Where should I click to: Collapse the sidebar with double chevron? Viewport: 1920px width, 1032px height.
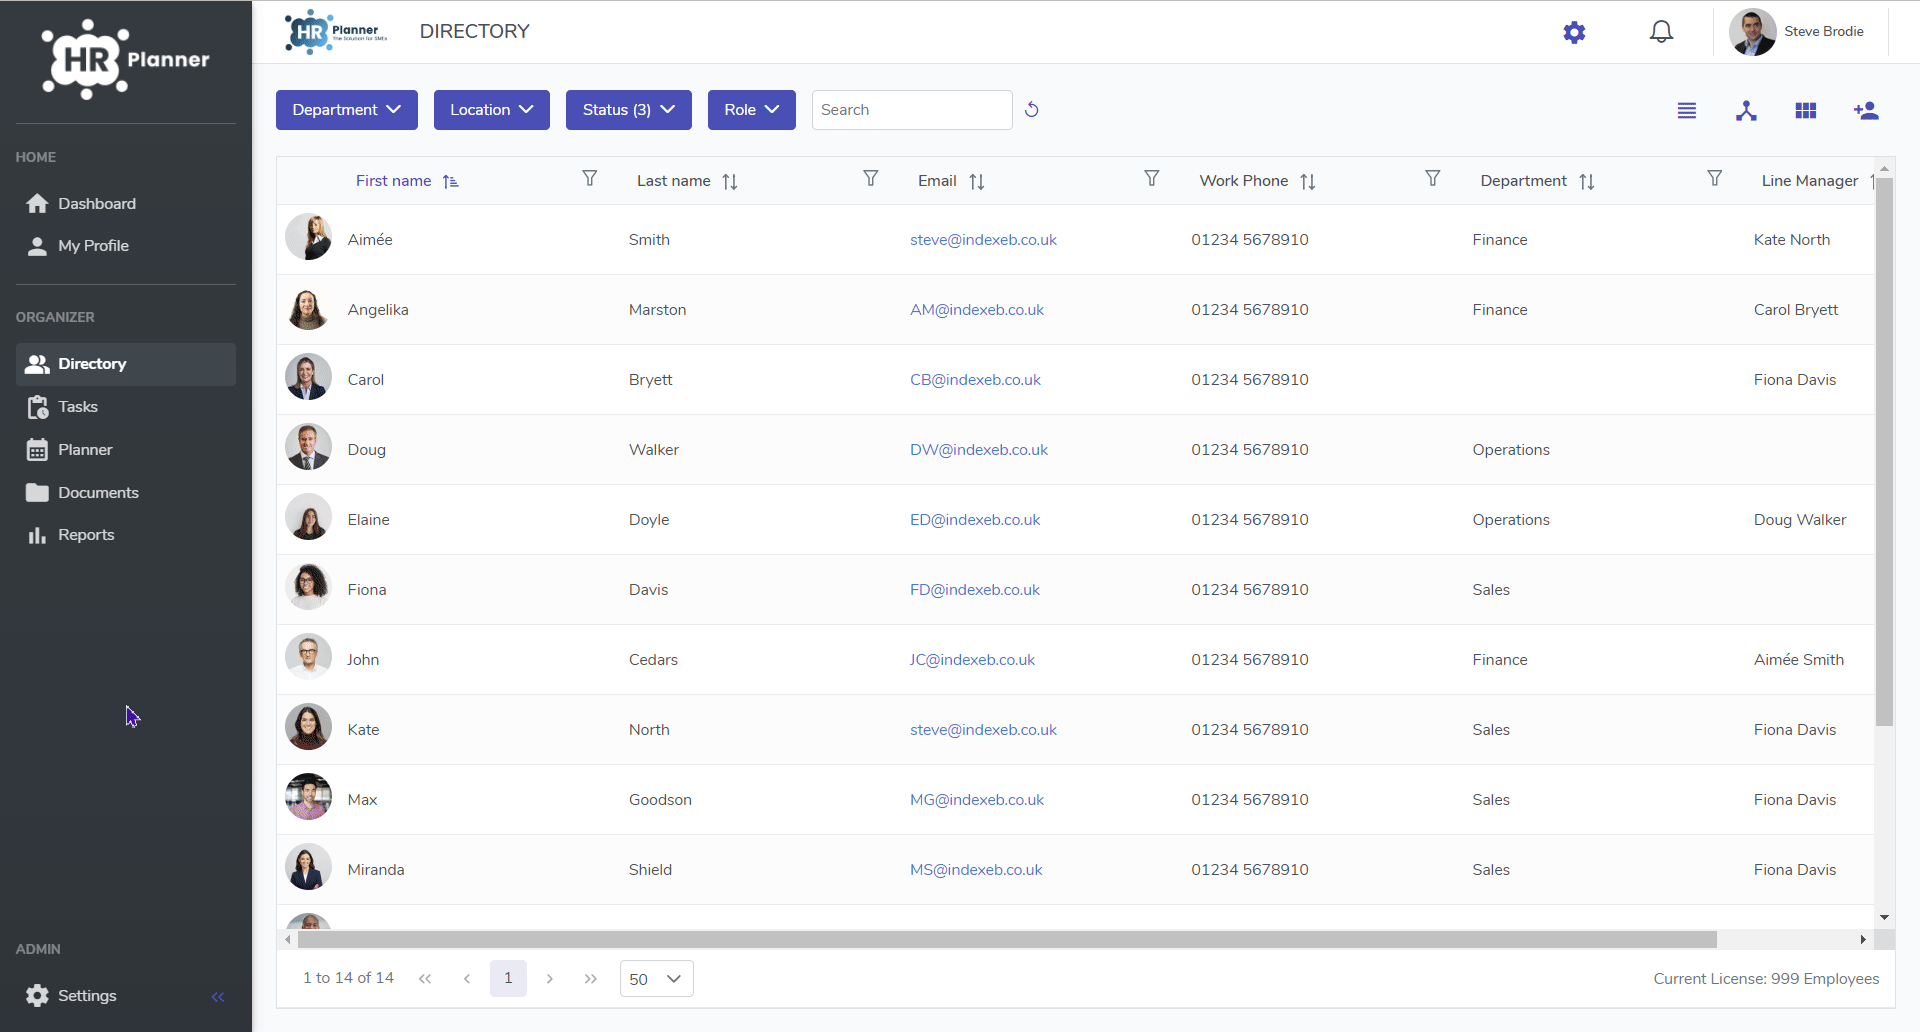tap(218, 996)
